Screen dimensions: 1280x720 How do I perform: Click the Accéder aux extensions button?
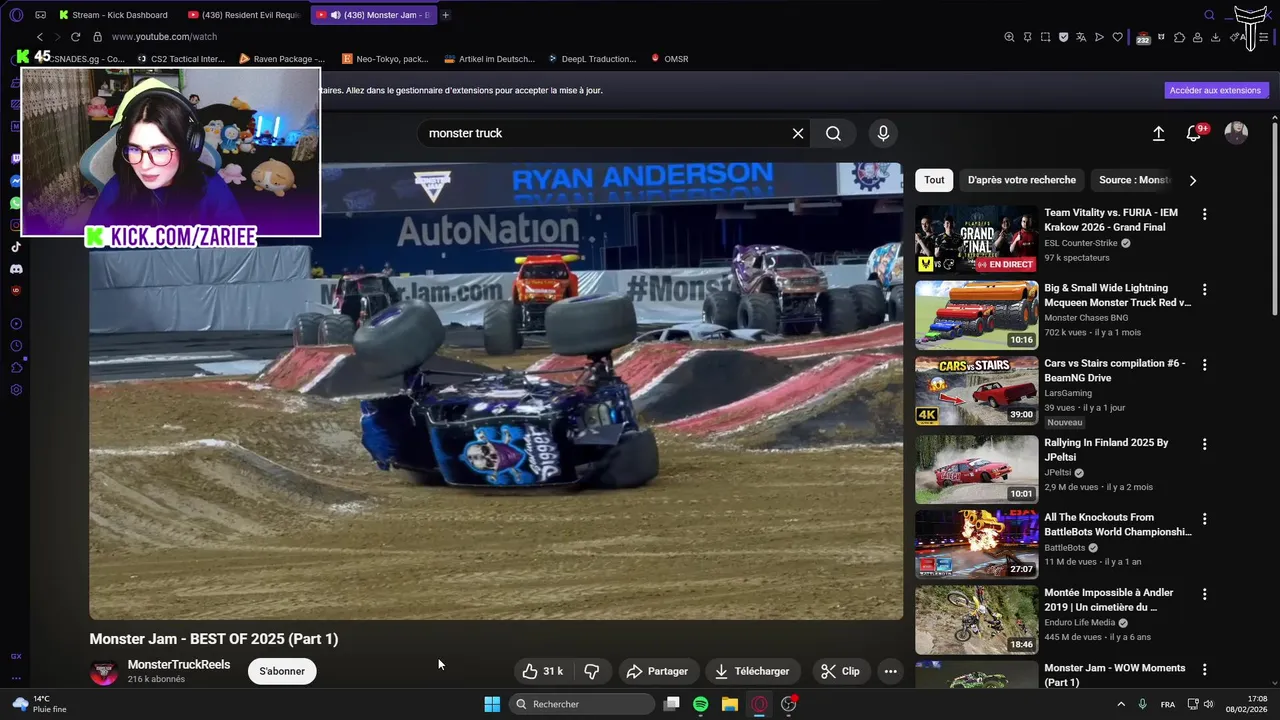(x=1216, y=90)
